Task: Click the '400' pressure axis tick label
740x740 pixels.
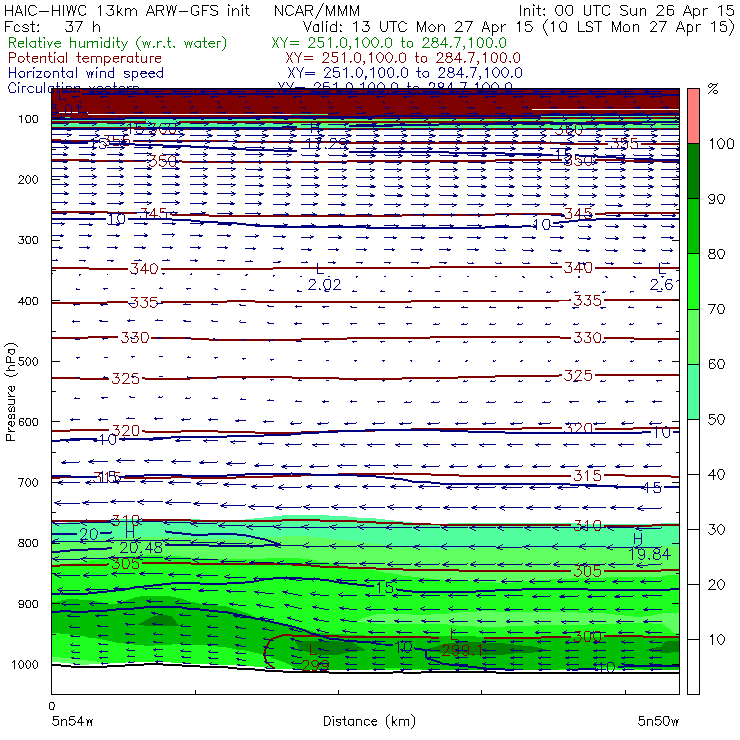Action: 28,301
